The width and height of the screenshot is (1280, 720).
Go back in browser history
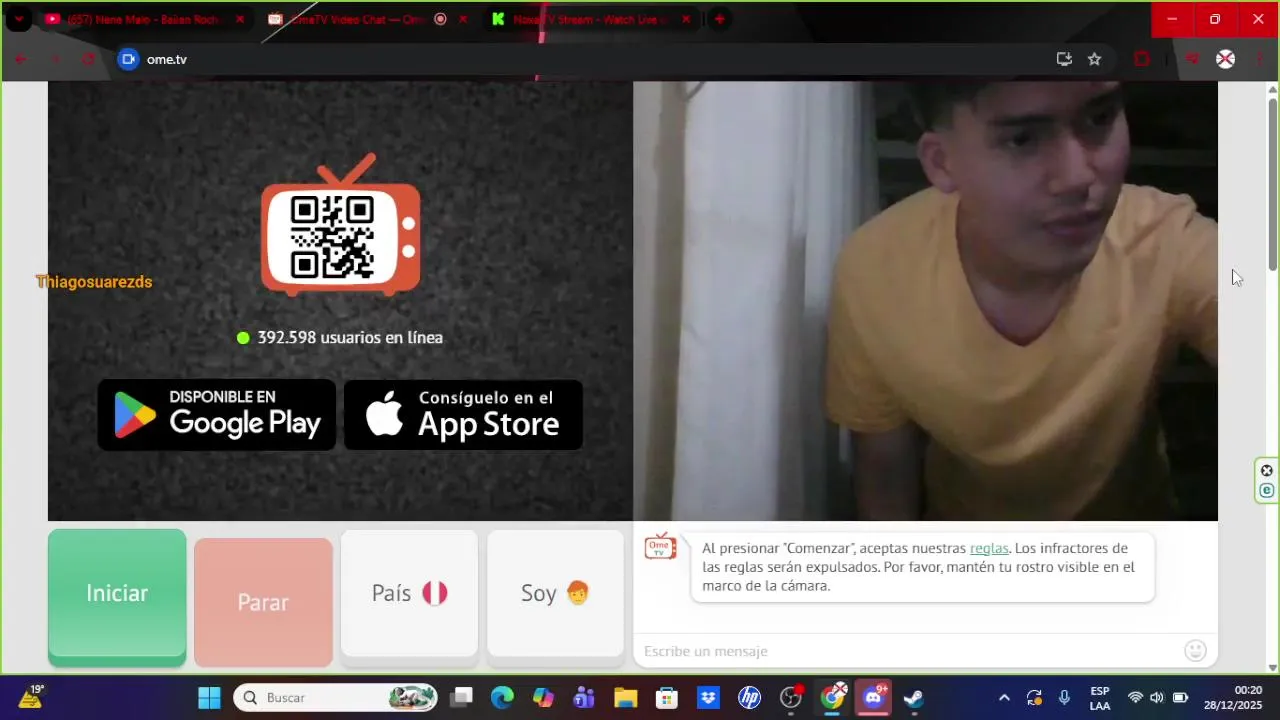coord(20,59)
